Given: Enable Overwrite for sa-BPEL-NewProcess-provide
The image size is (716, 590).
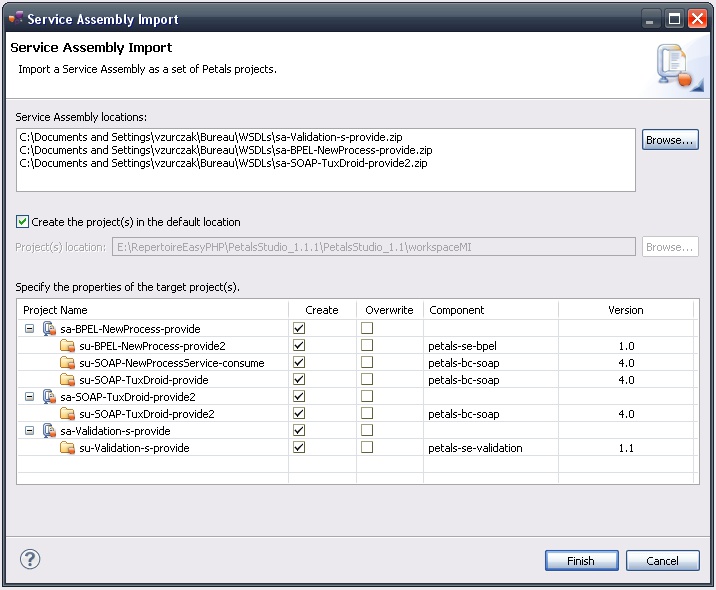Looking at the screenshot, I should (367, 328).
